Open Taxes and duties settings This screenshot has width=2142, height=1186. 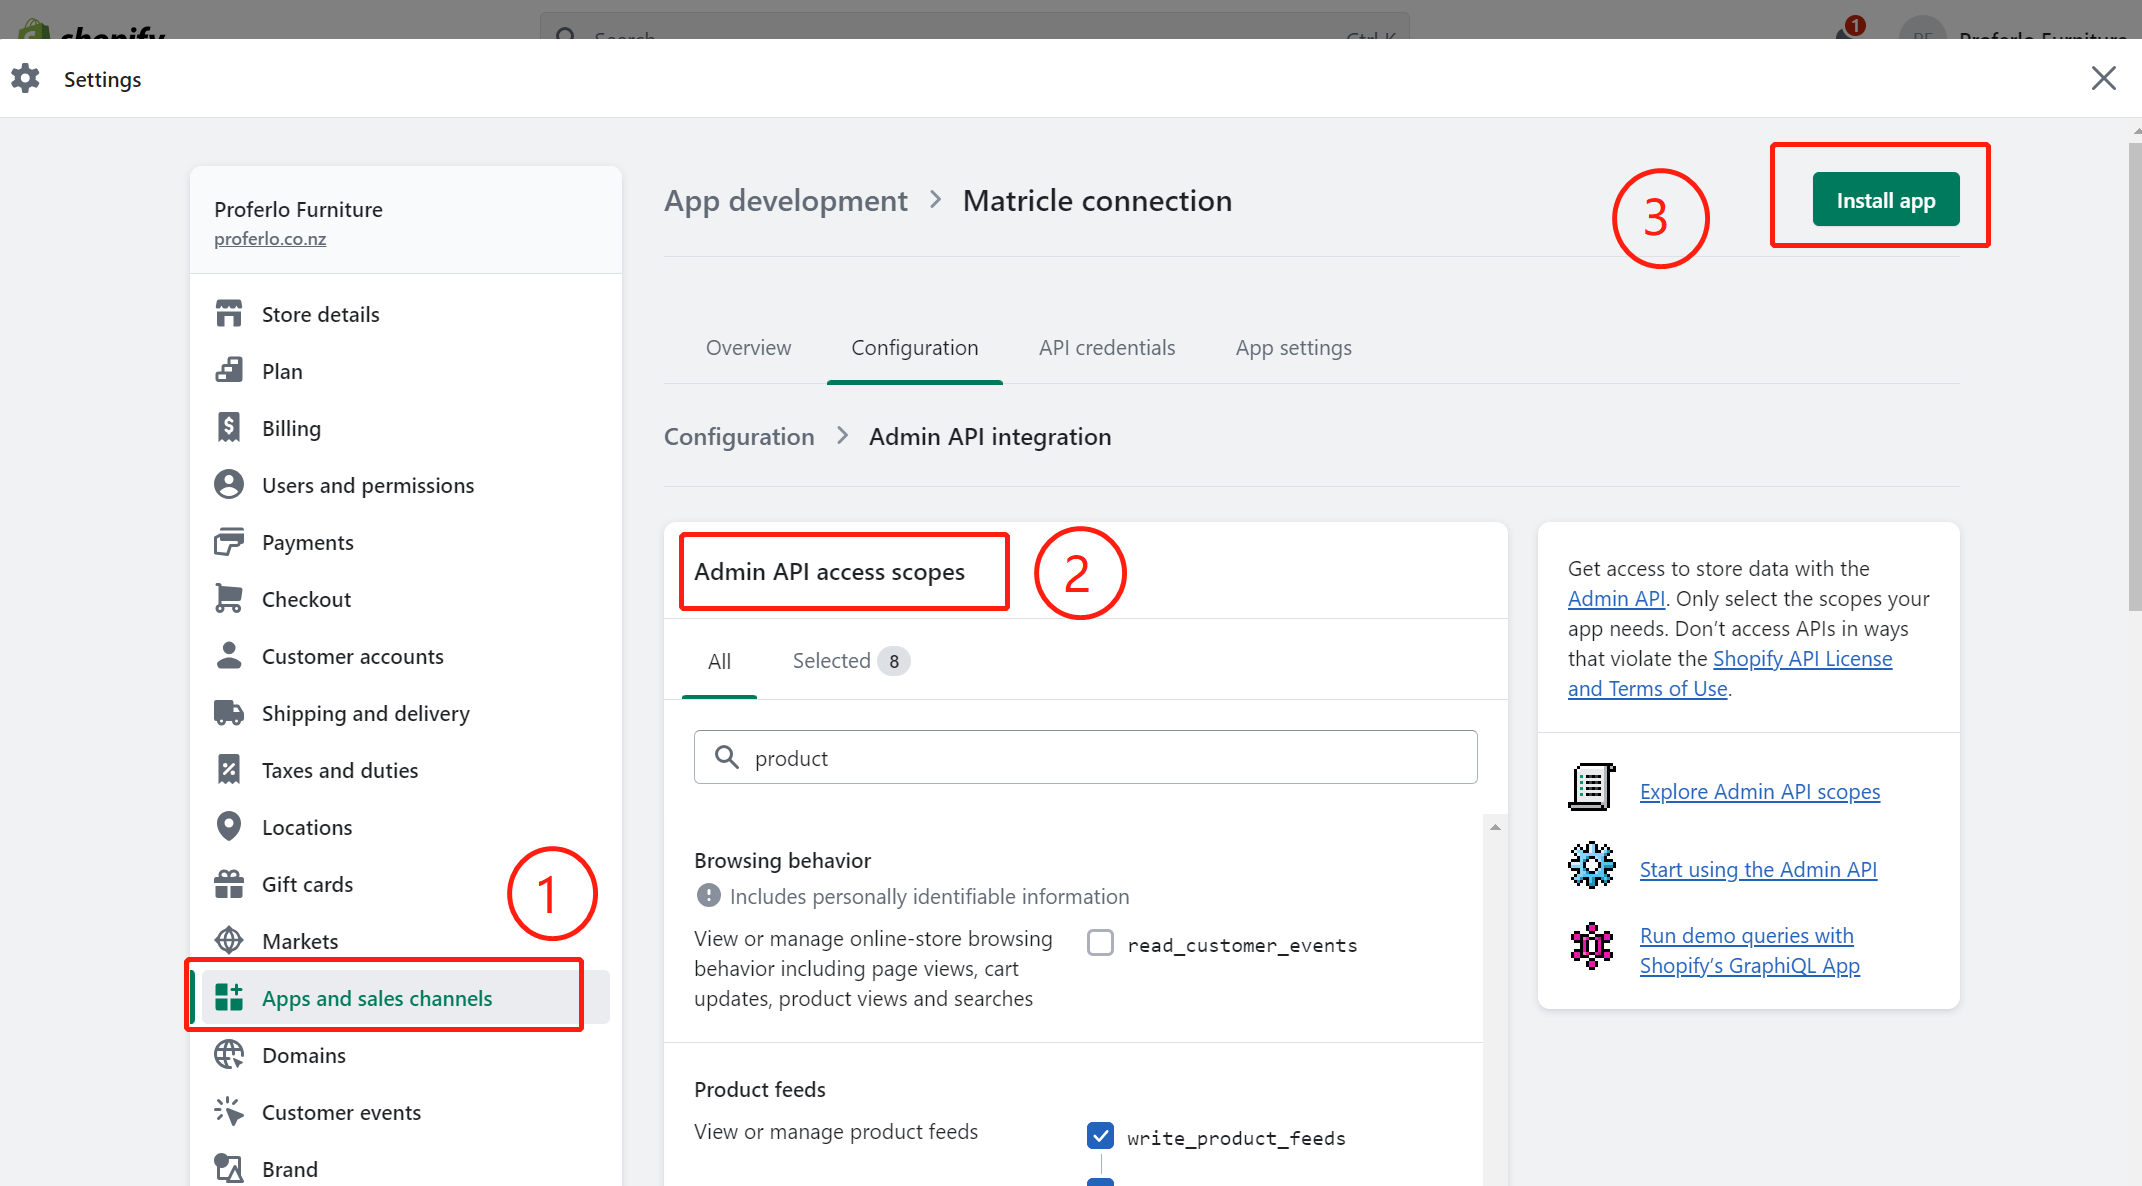[x=406, y=770]
